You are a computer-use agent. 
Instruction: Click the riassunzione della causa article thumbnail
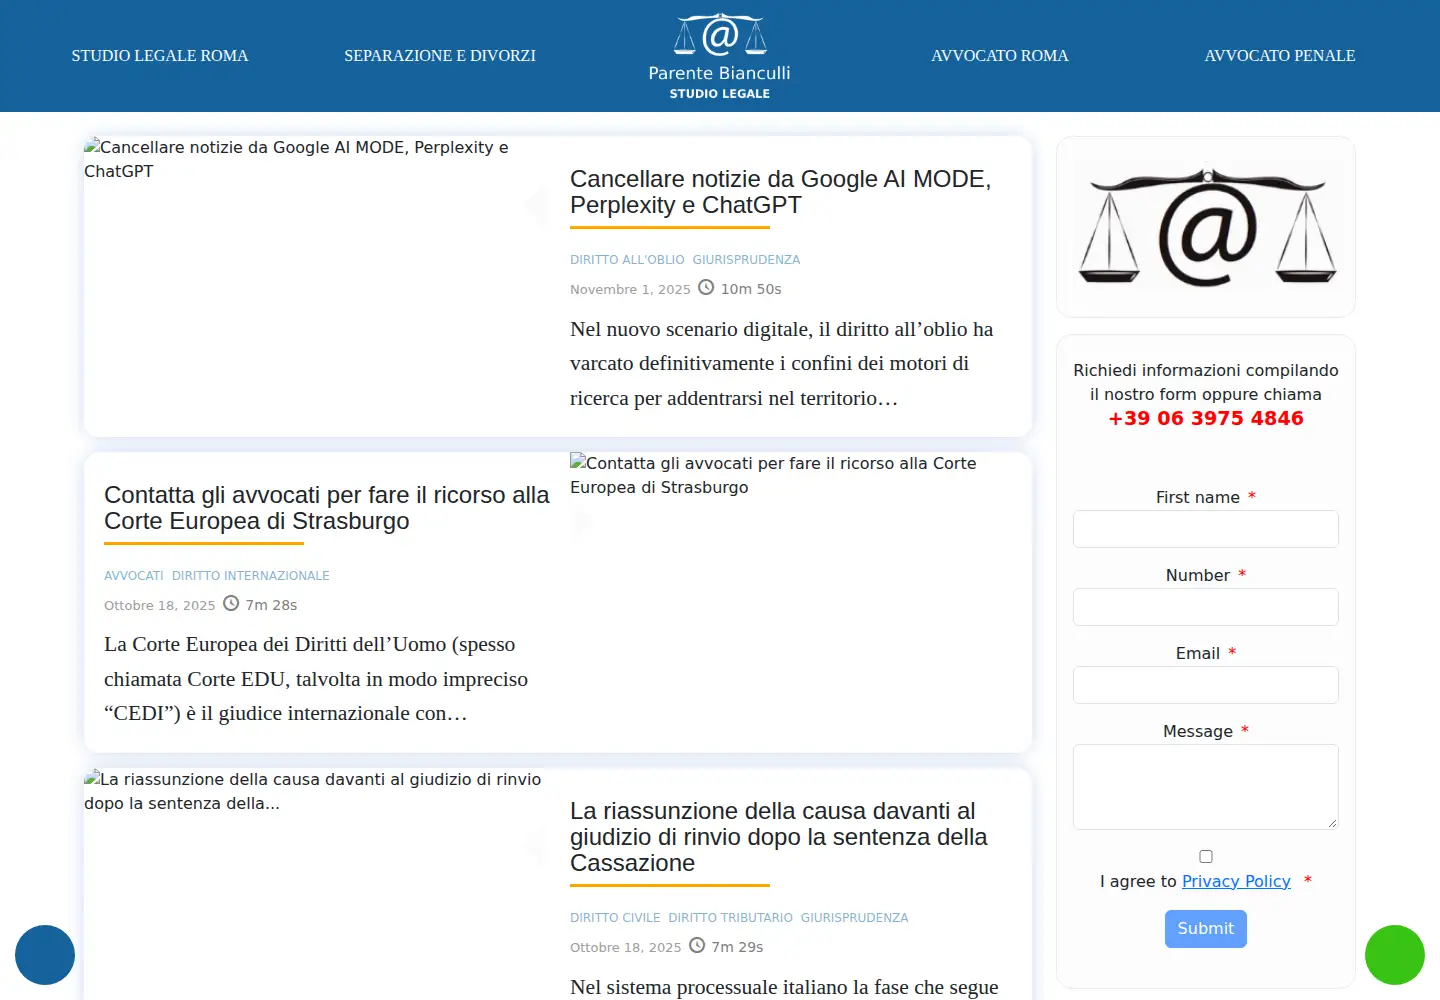pos(317,884)
